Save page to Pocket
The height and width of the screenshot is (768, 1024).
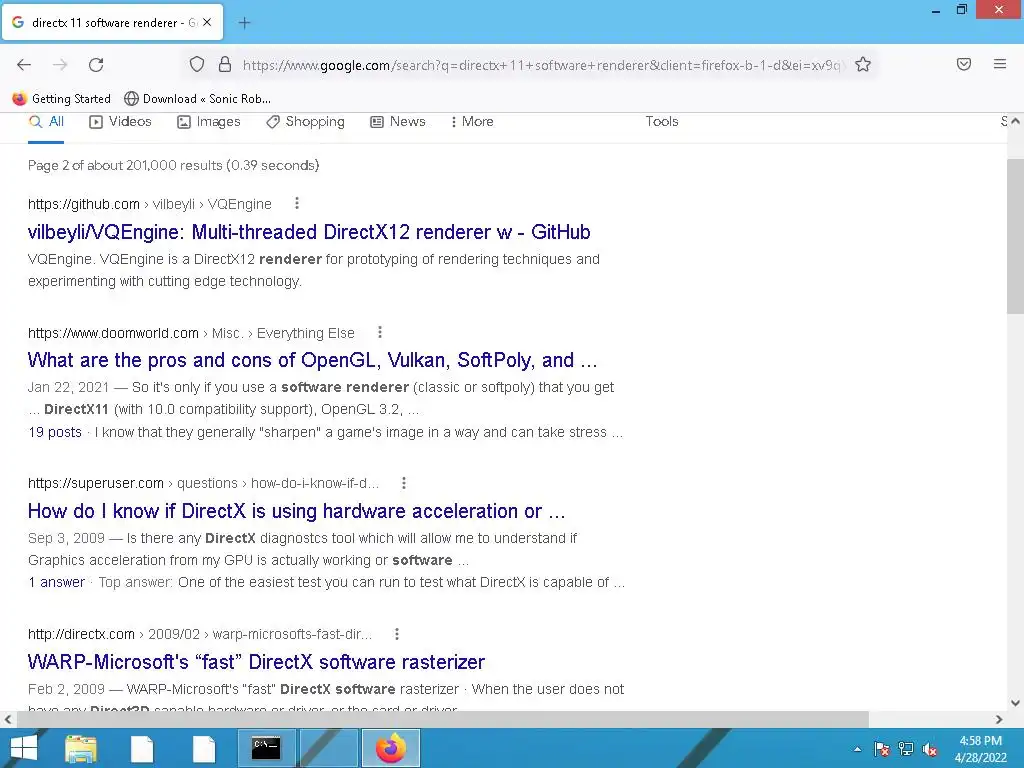pyautogui.click(x=963, y=64)
